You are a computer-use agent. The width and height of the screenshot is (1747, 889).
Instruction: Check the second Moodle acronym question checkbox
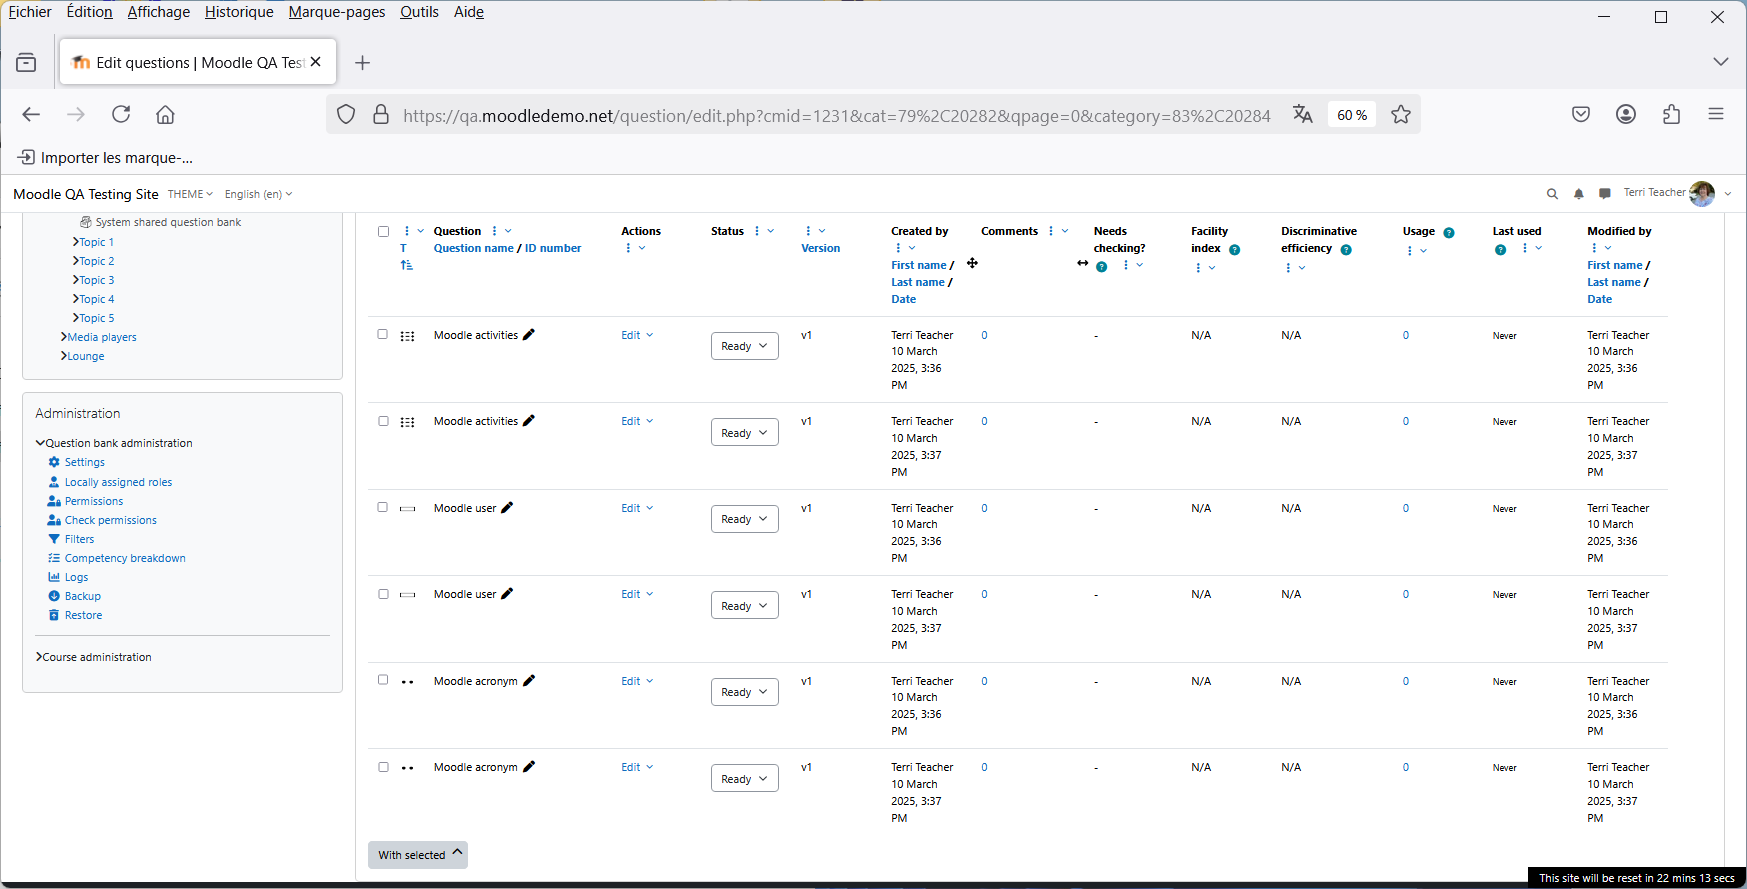pyautogui.click(x=382, y=767)
